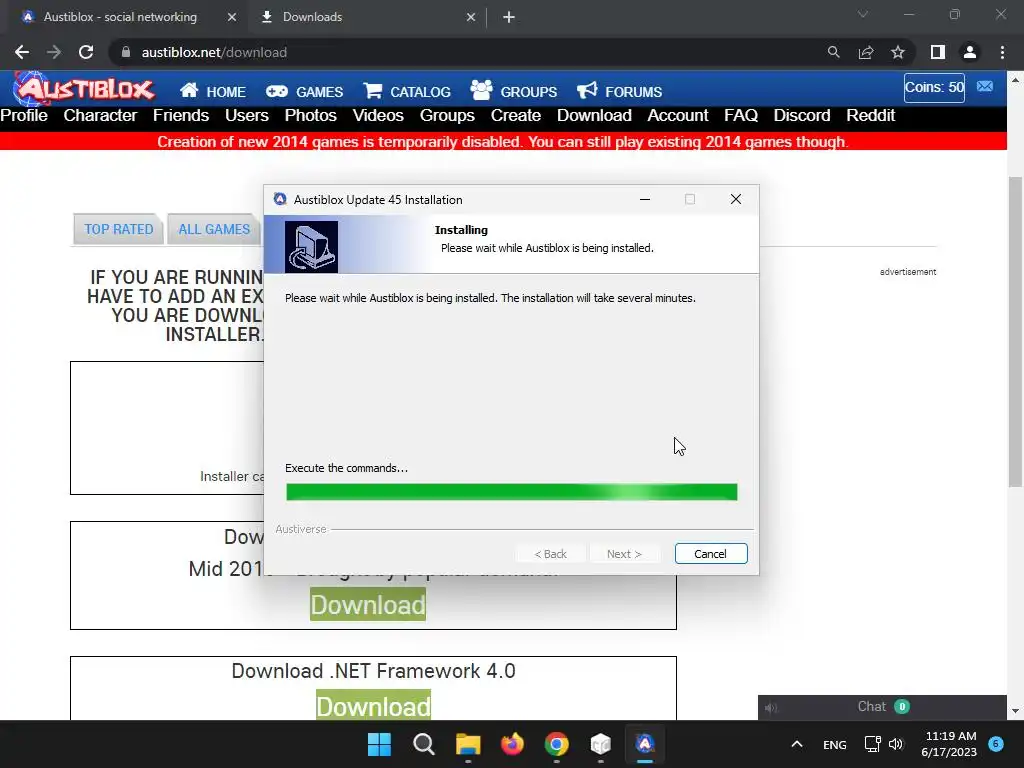The image size is (1024, 768).
Task: Click the Austiblox logo in site header
Action: [85, 88]
